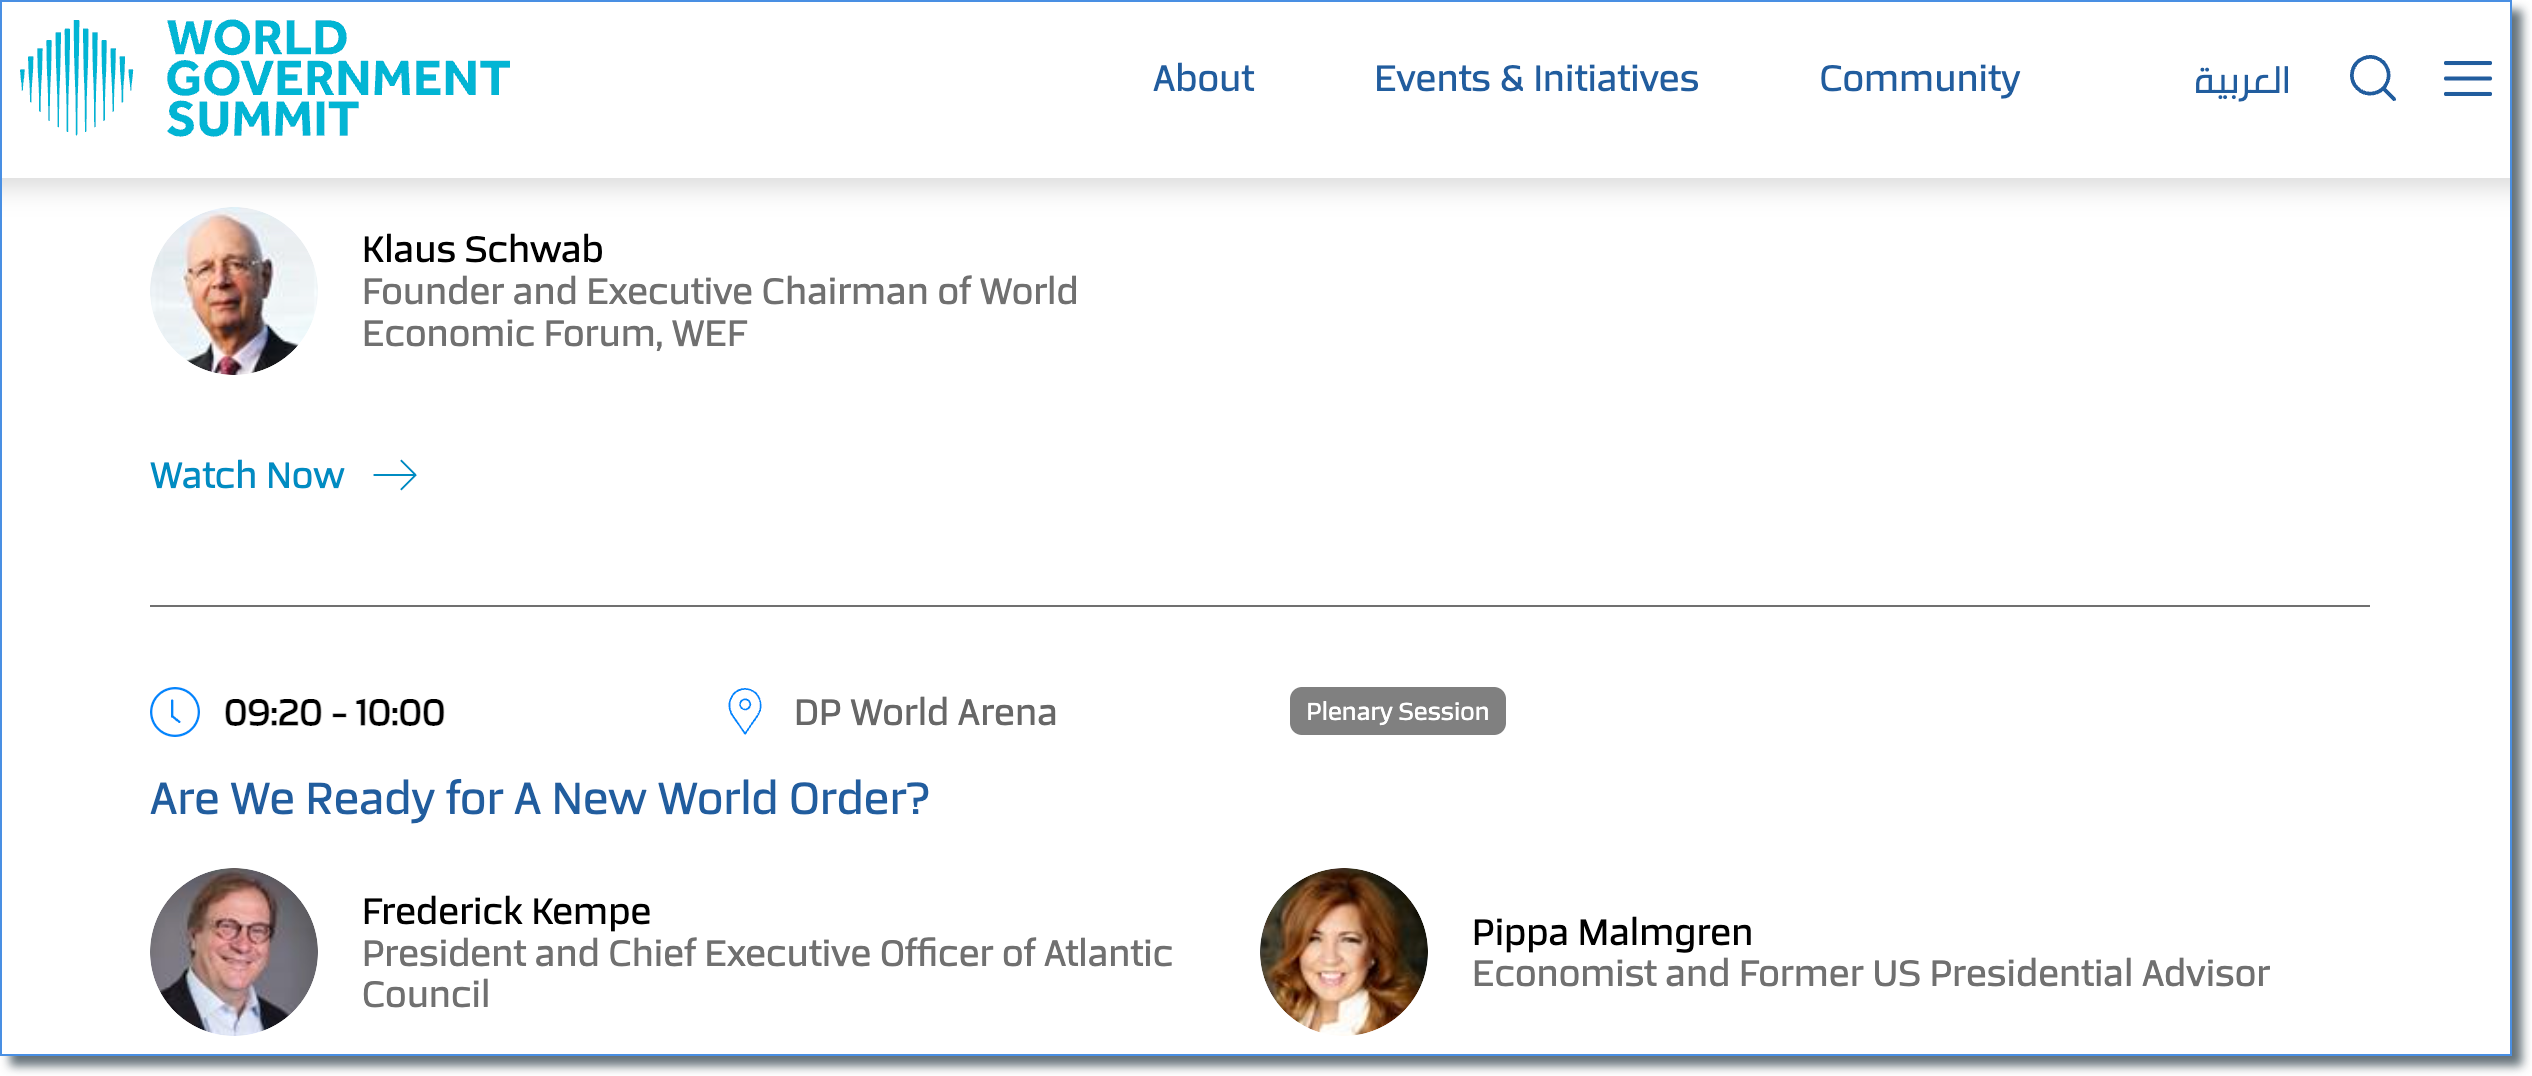Open the hamburger menu icon
Image resolution: width=2532 pixels, height=1076 pixels.
click(2467, 78)
